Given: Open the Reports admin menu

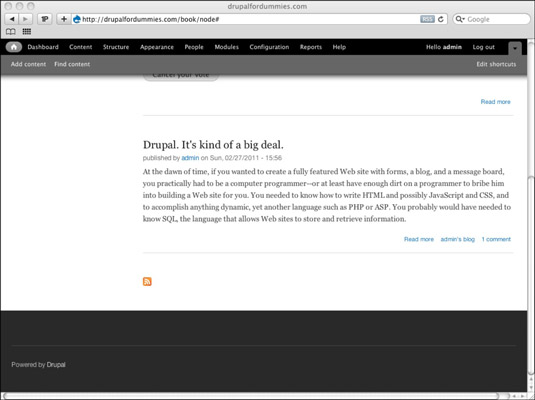Looking at the screenshot, I should click(311, 47).
